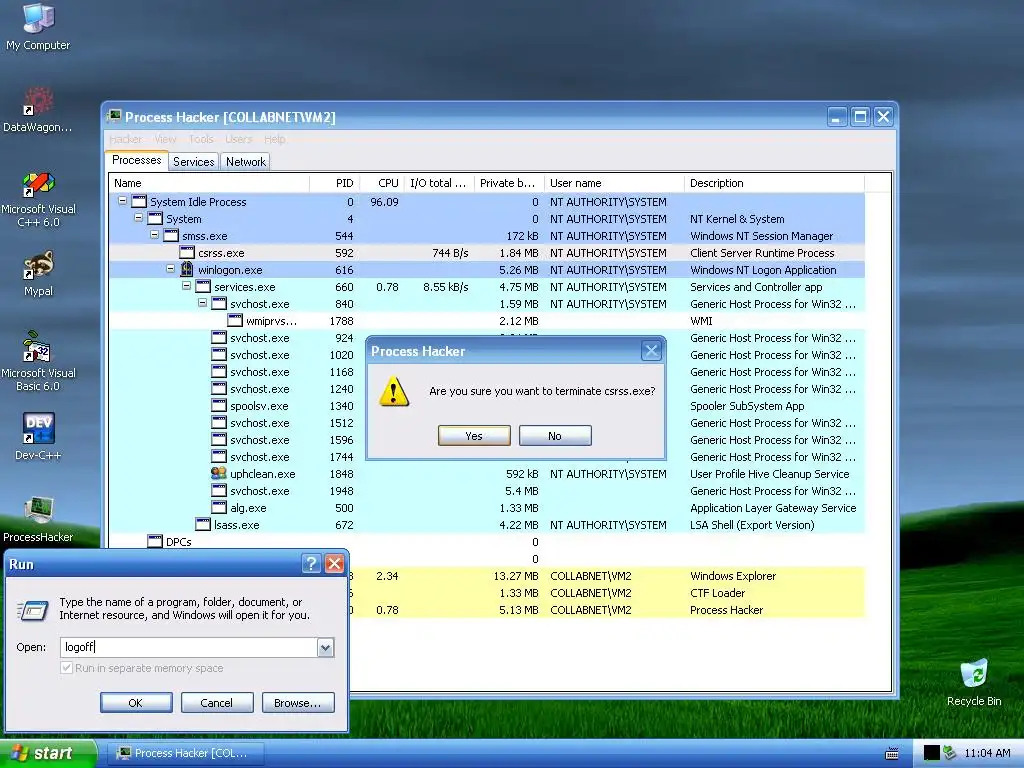Viewport: 1024px width, 768px height.
Task: Sort by the Name column header
Action: pyautogui.click(x=209, y=183)
